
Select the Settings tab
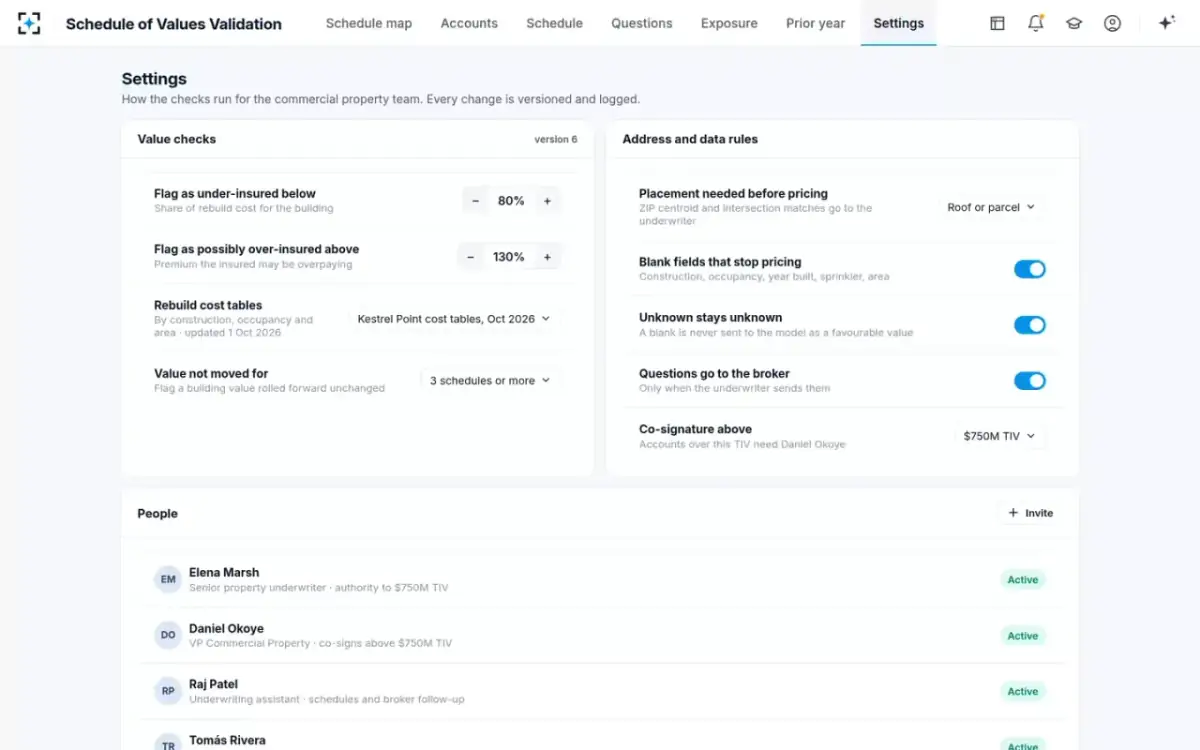(x=898, y=23)
